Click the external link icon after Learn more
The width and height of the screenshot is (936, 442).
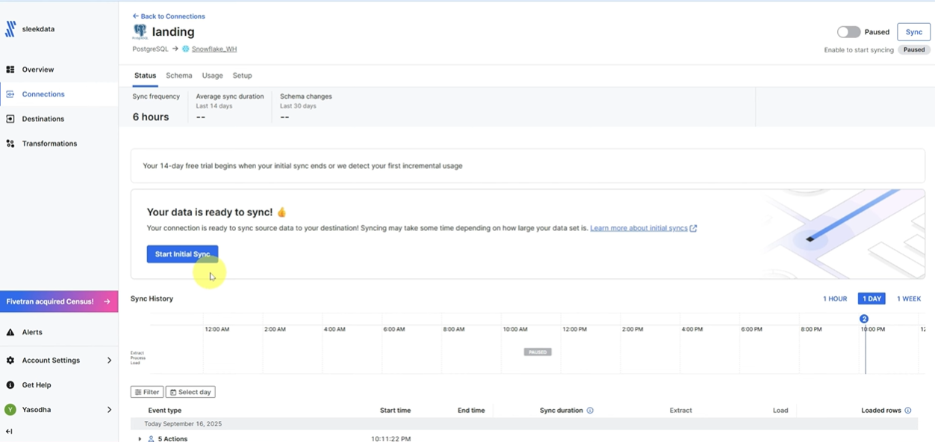tap(693, 228)
